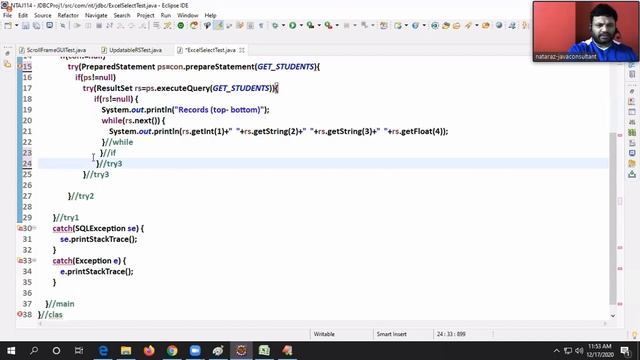
Task: Open Excel from the taskbar
Action: pyautogui.click(x=264, y=351)
